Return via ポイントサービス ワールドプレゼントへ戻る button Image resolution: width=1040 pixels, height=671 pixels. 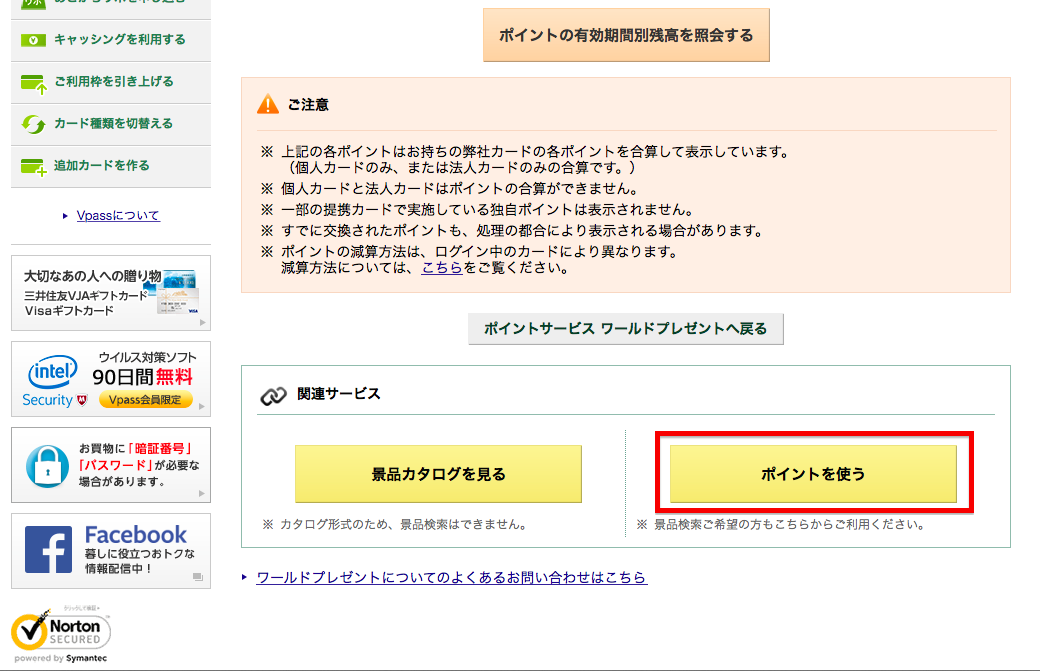[625, 329]
